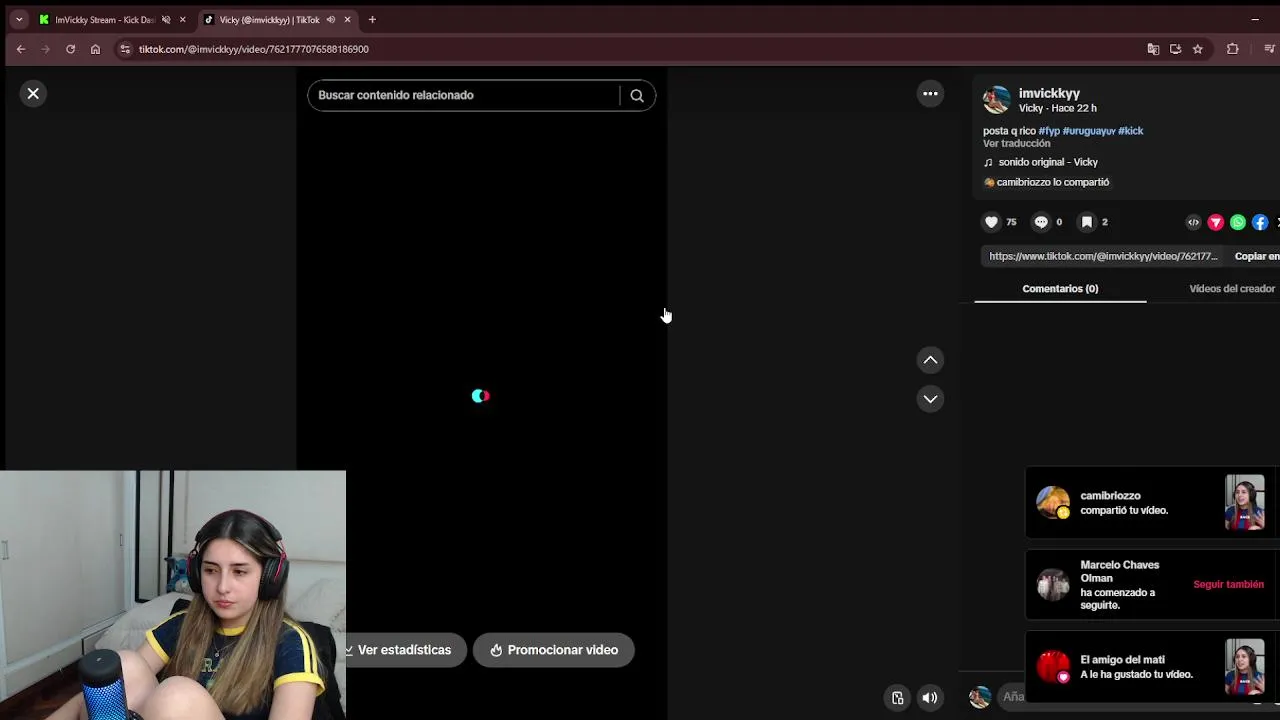The image size is (1280, 720).
Task: Open camibriozzo notification avatar
Action: (x=1053, y=502)
